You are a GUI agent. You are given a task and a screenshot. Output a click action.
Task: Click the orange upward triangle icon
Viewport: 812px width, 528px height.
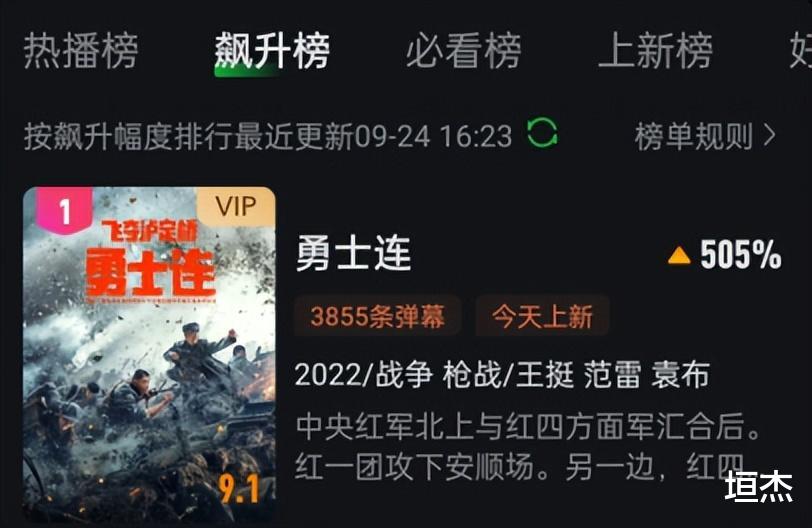click(x=679, y=255)
